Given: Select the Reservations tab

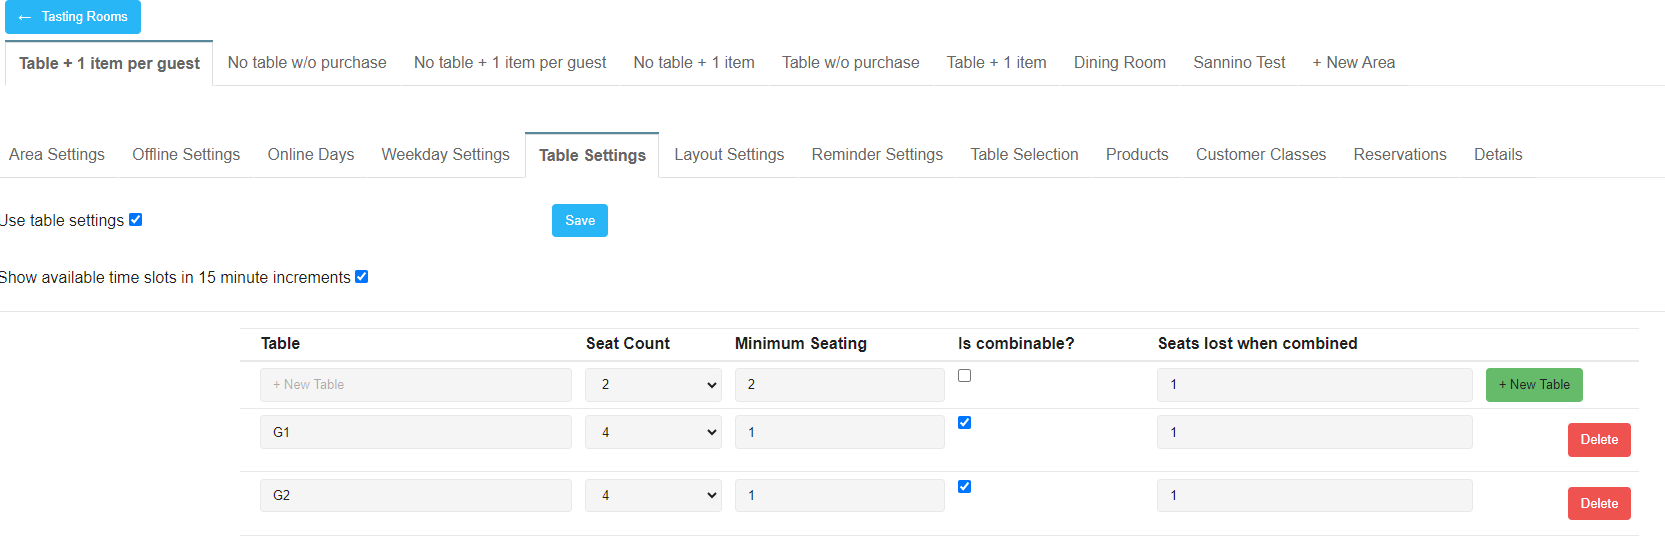Looking at the screenshot, I should point(1399,155).
